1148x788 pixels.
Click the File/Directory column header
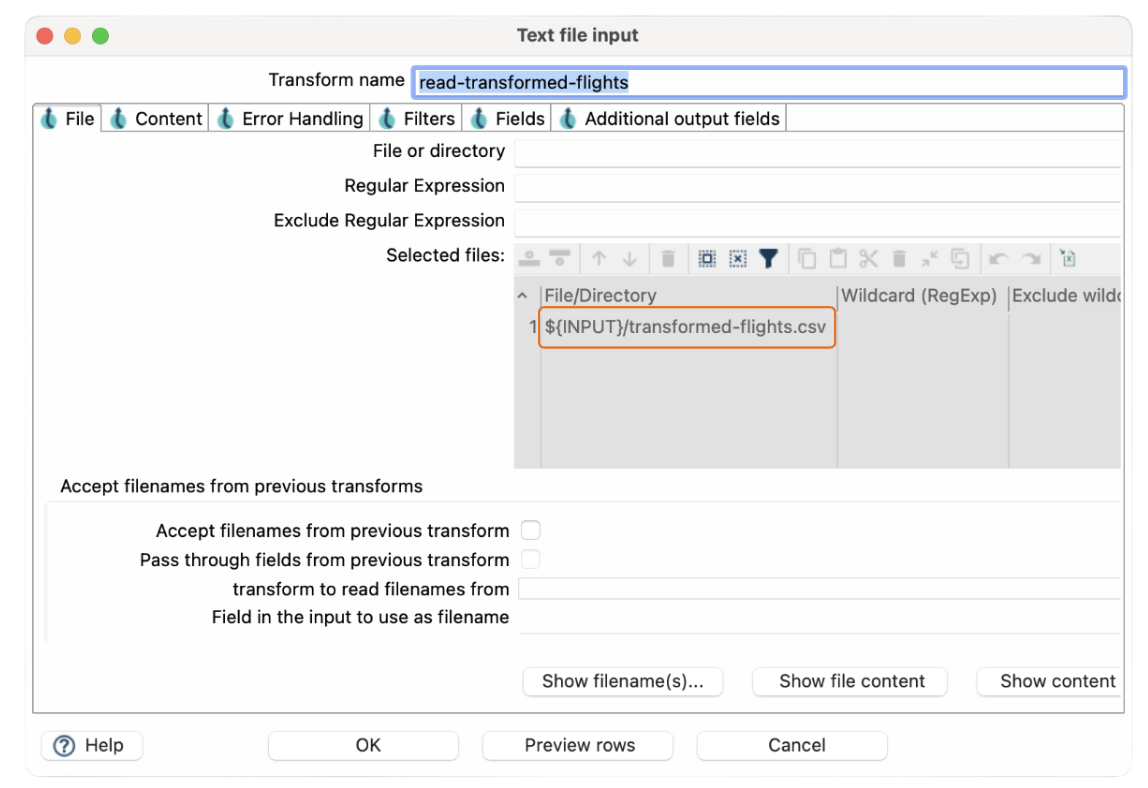[x=688, y=296]
